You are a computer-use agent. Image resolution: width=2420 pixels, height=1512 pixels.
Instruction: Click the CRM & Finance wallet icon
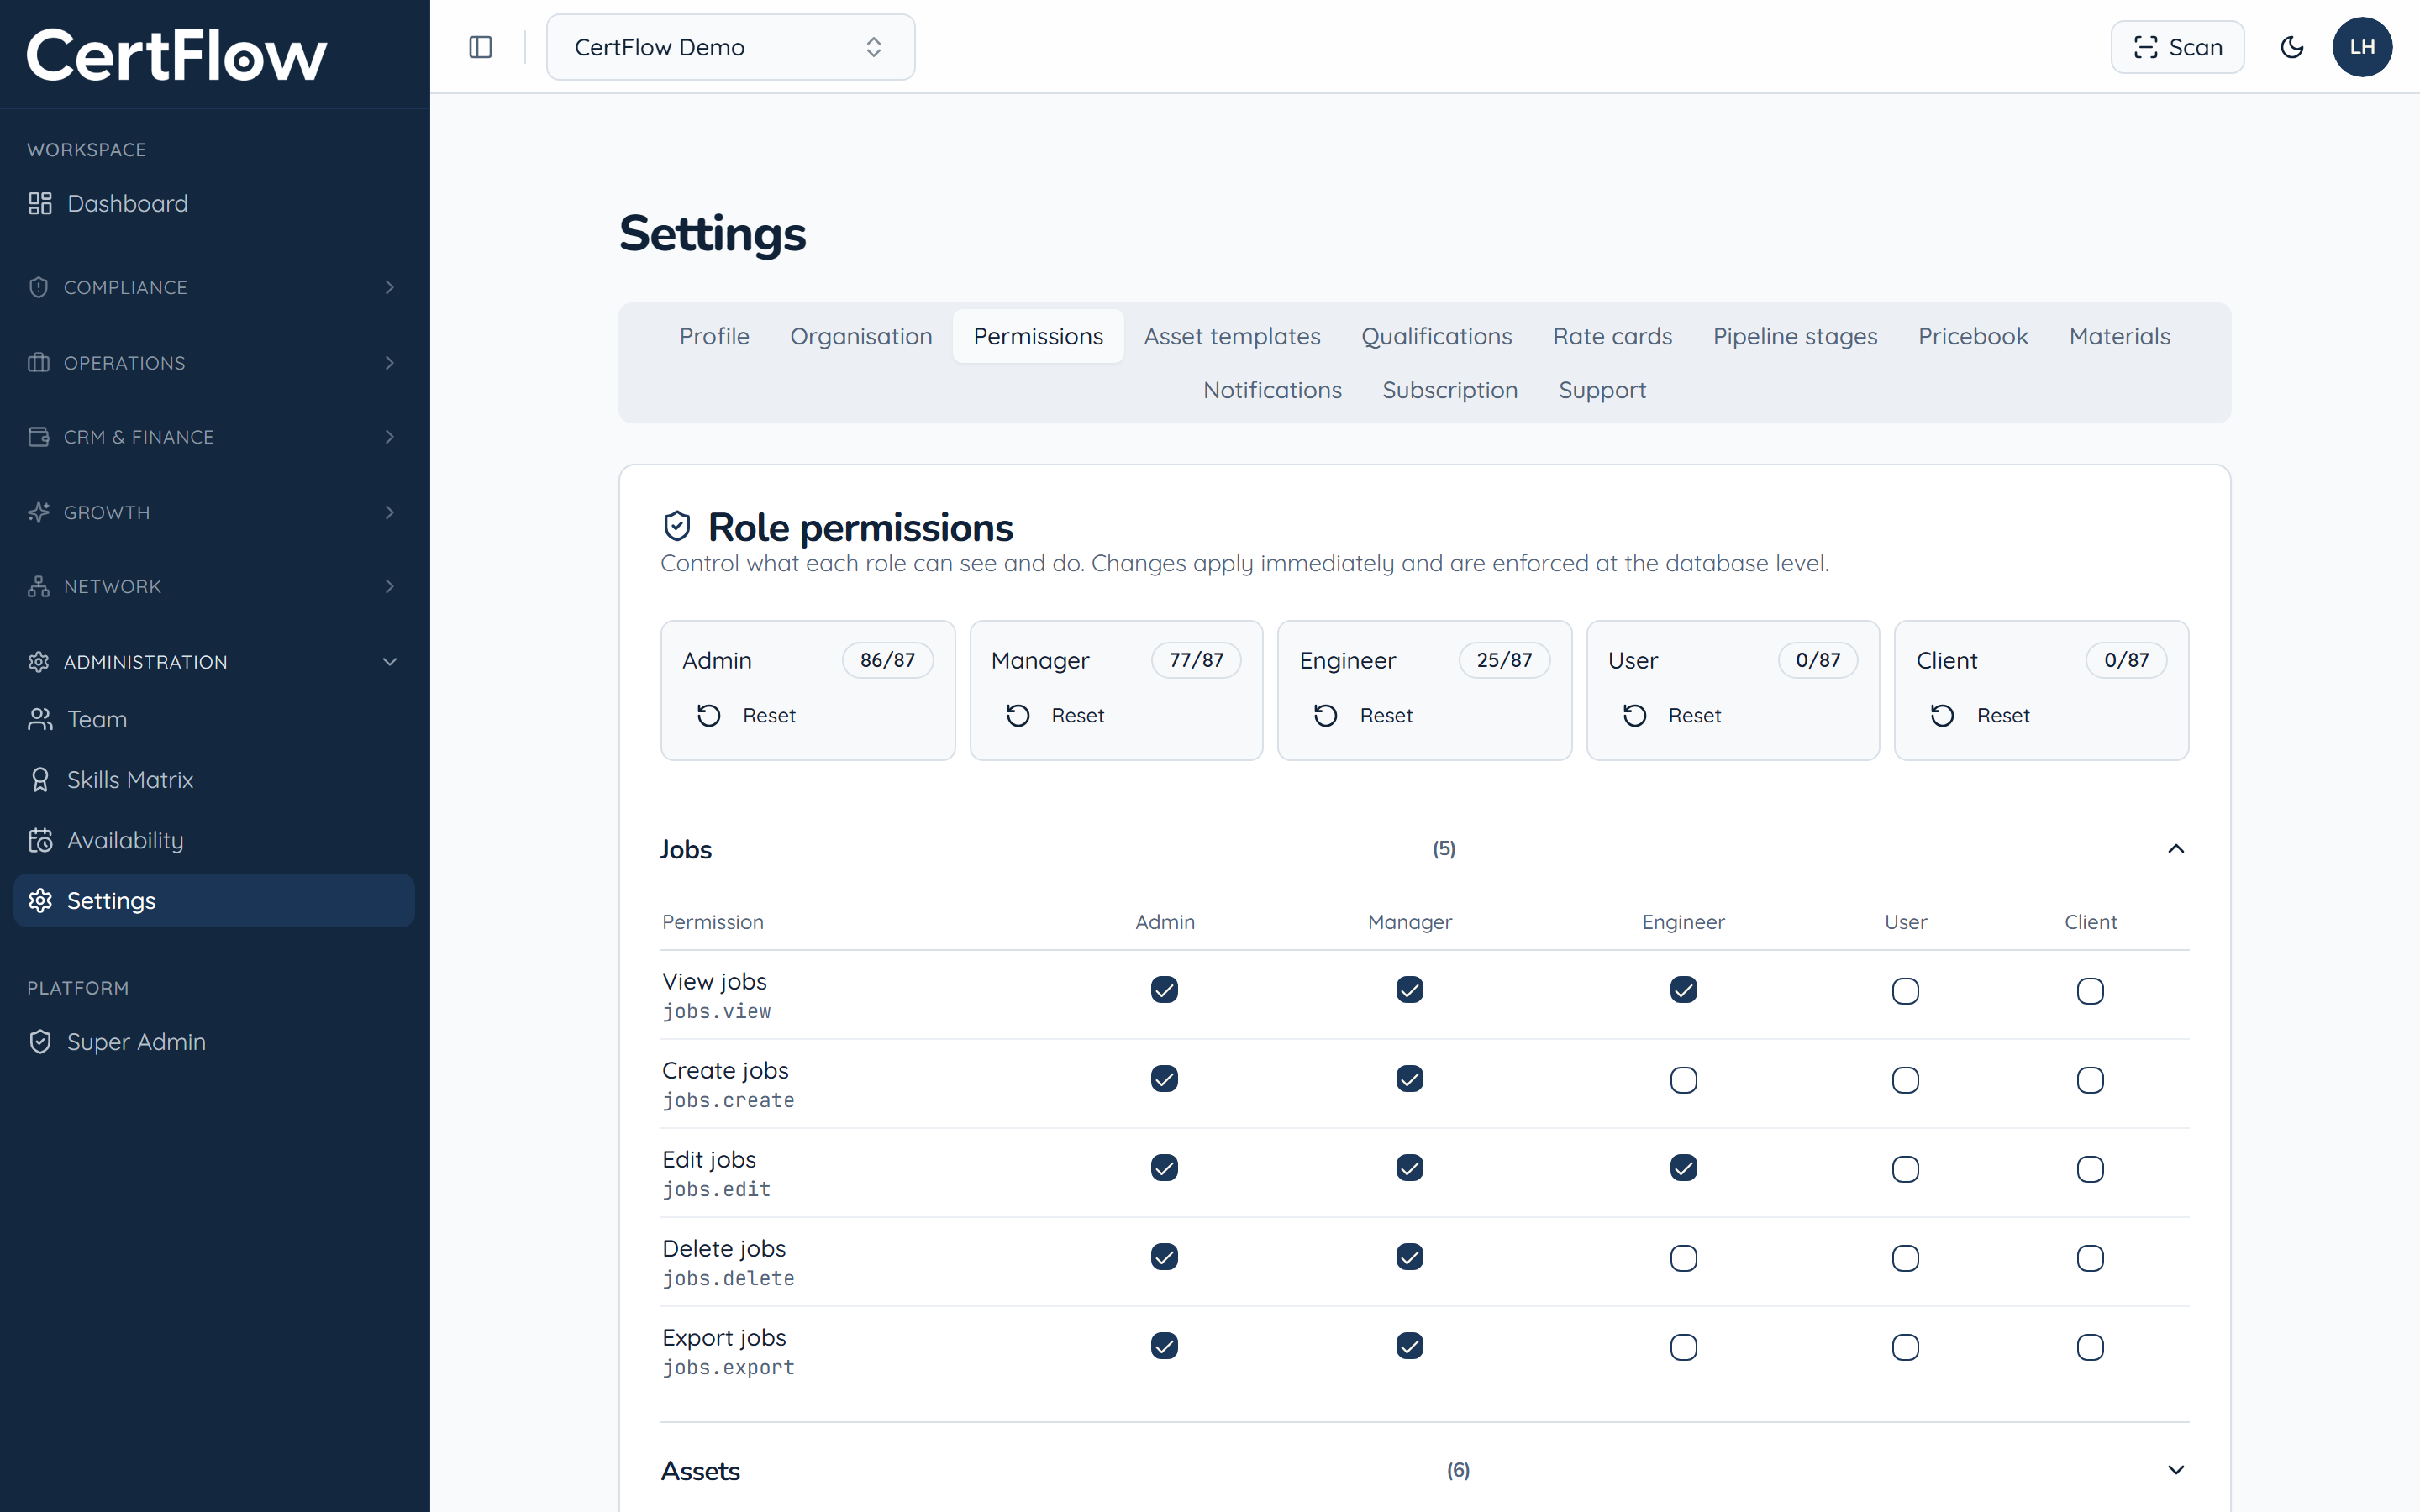(39, 437)
